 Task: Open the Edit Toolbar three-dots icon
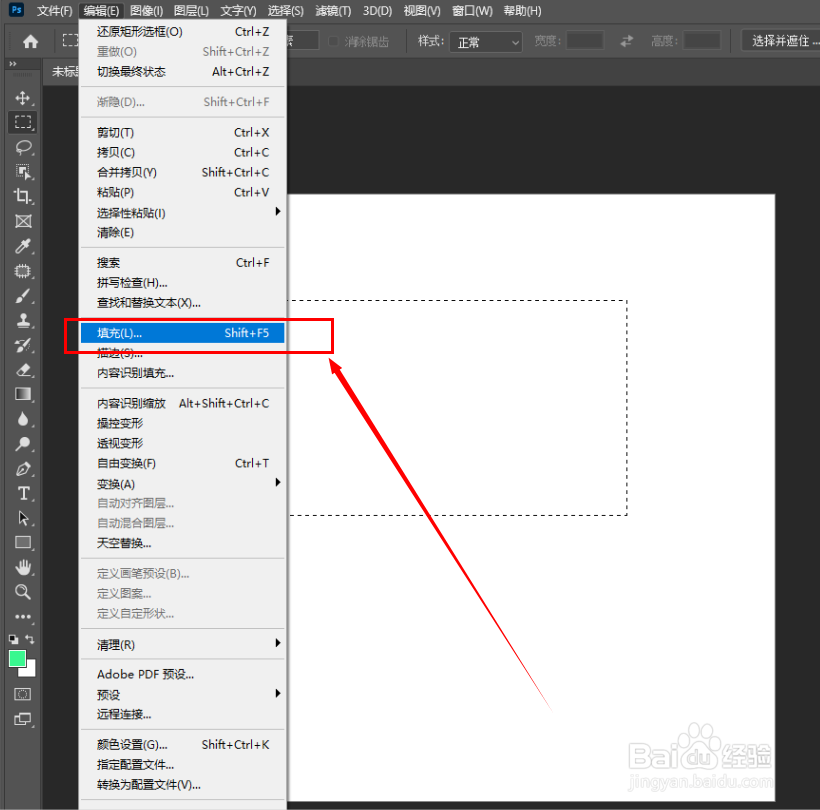pyautogui.click(x=22, y=617)
